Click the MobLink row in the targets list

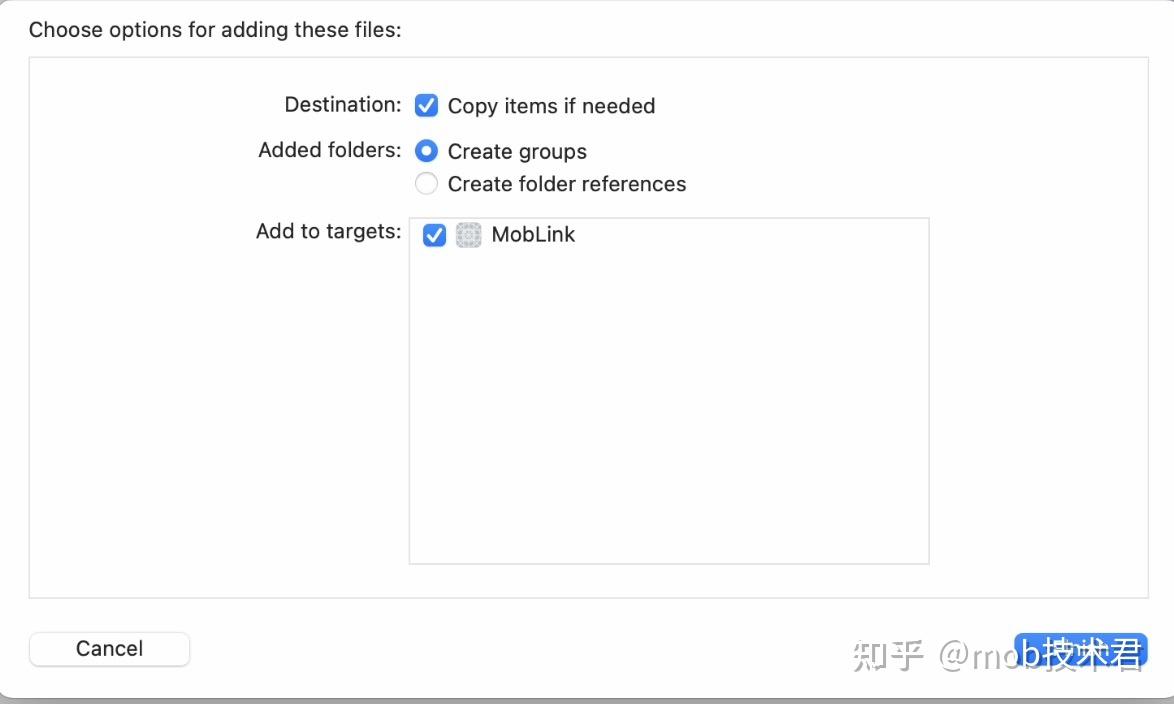(x=533, y=235)
